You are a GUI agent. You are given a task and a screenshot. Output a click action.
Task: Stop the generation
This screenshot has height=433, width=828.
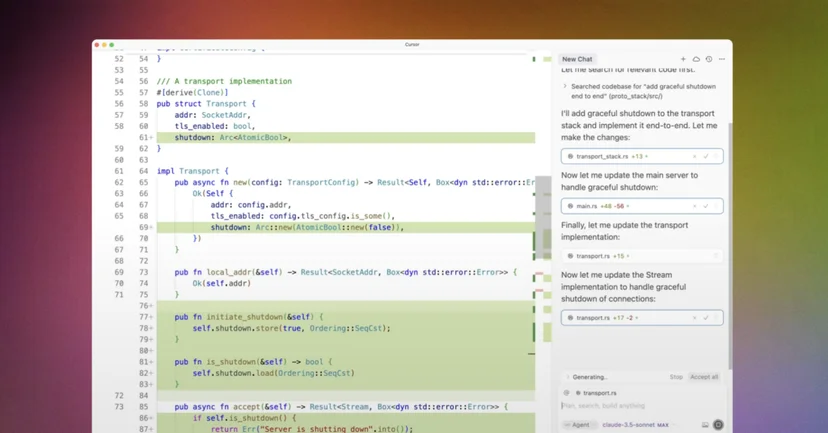point(676,377)
